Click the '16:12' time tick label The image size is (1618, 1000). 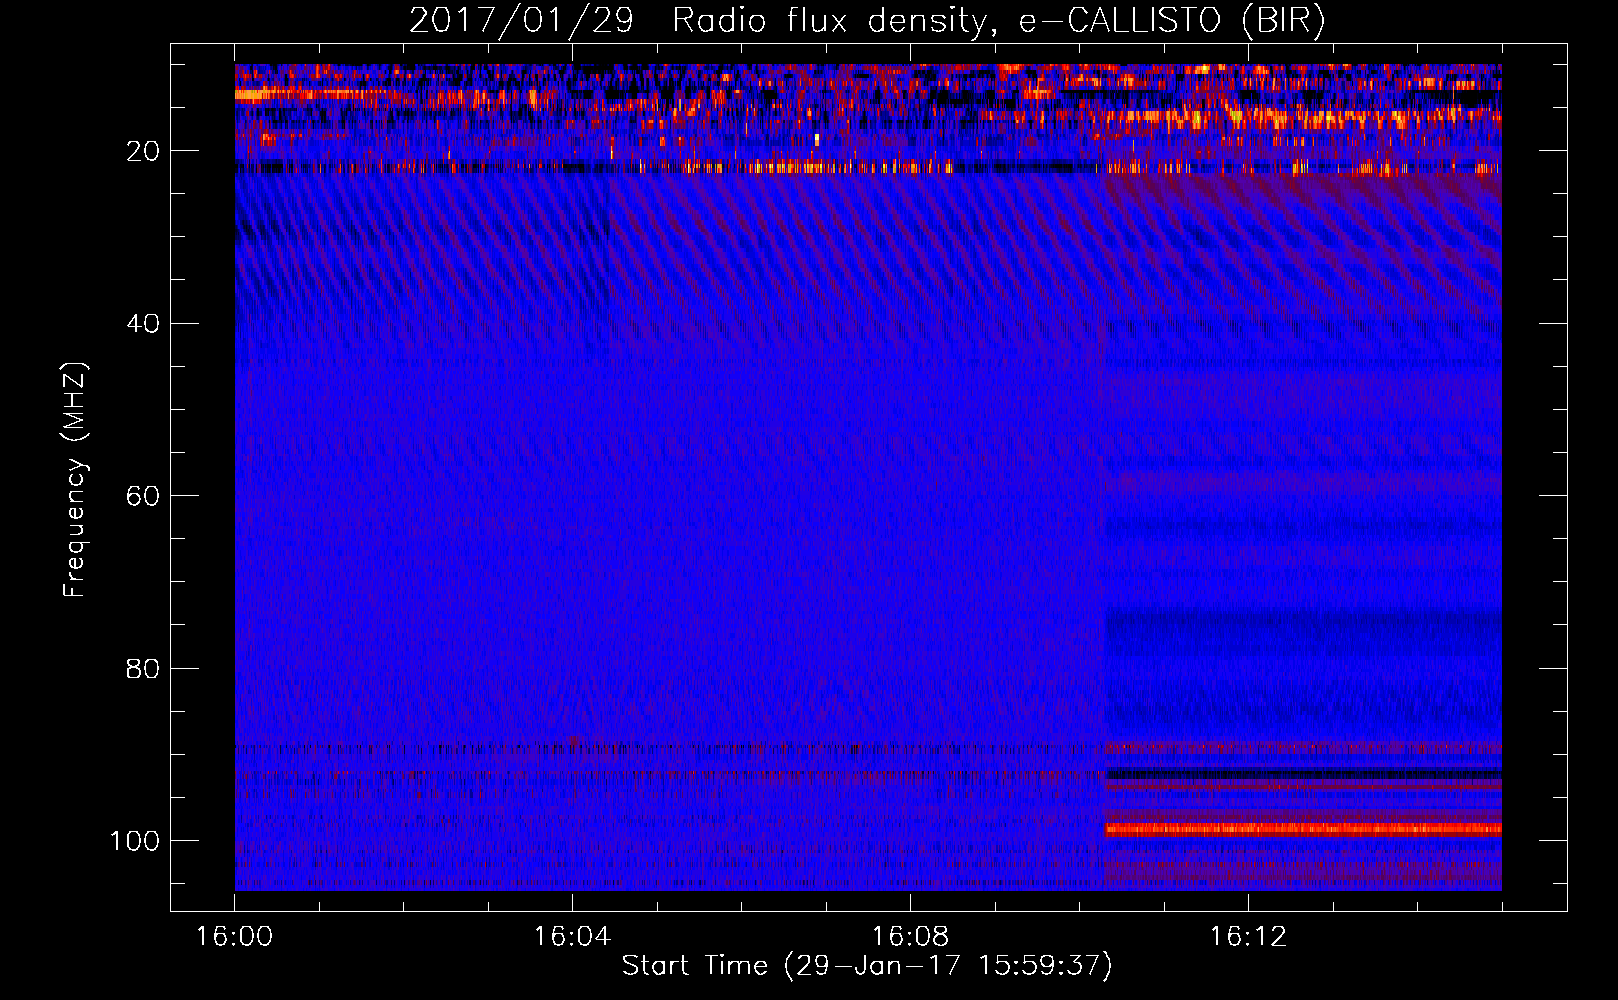pyautogui.click(x=1248, y=937)
